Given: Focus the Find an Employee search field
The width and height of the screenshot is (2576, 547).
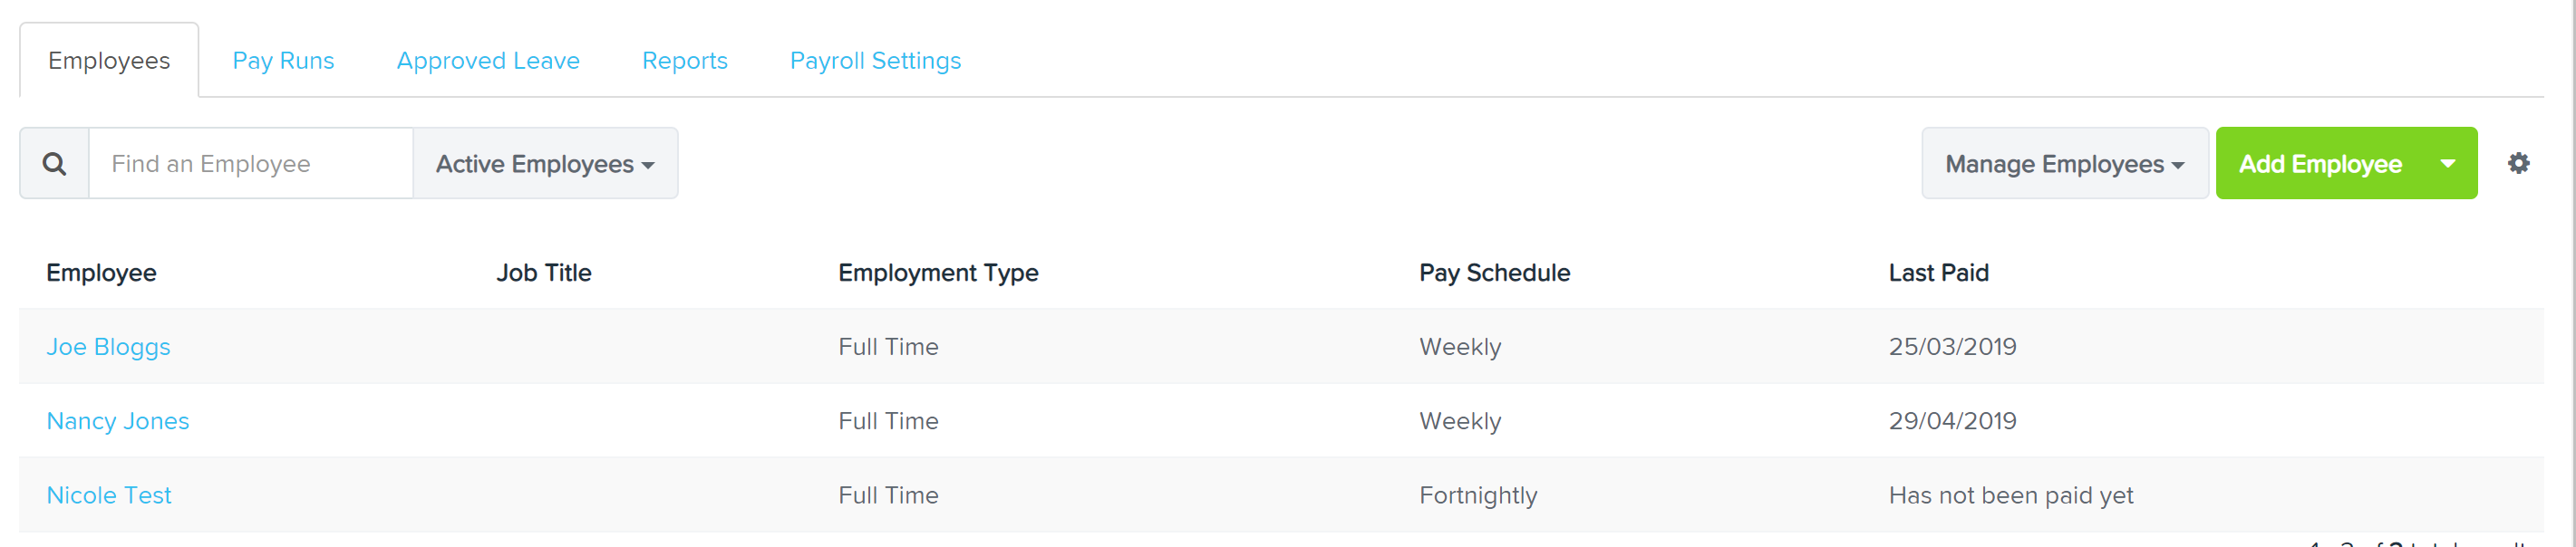Looking at the screenshot, I should 251,163.
